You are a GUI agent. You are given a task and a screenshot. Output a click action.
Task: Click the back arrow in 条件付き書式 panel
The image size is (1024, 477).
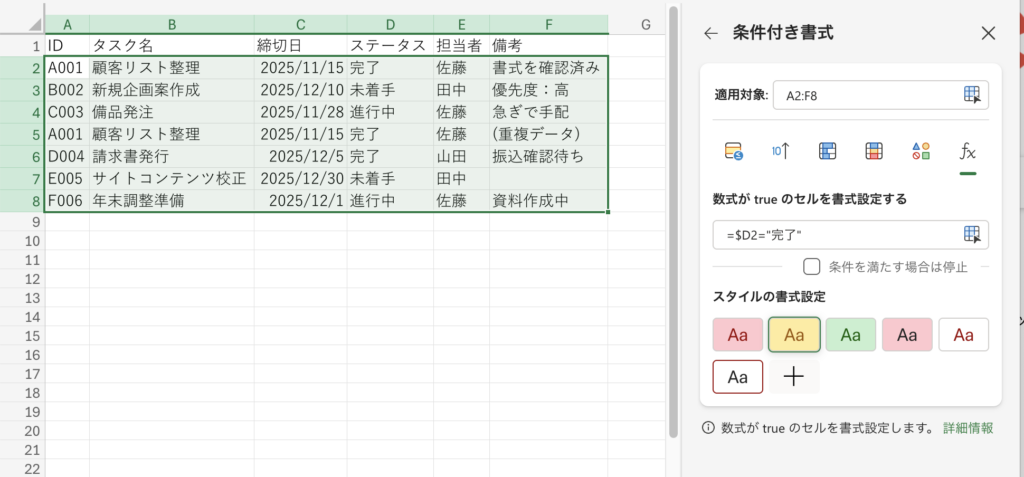[x=711, y=33]
